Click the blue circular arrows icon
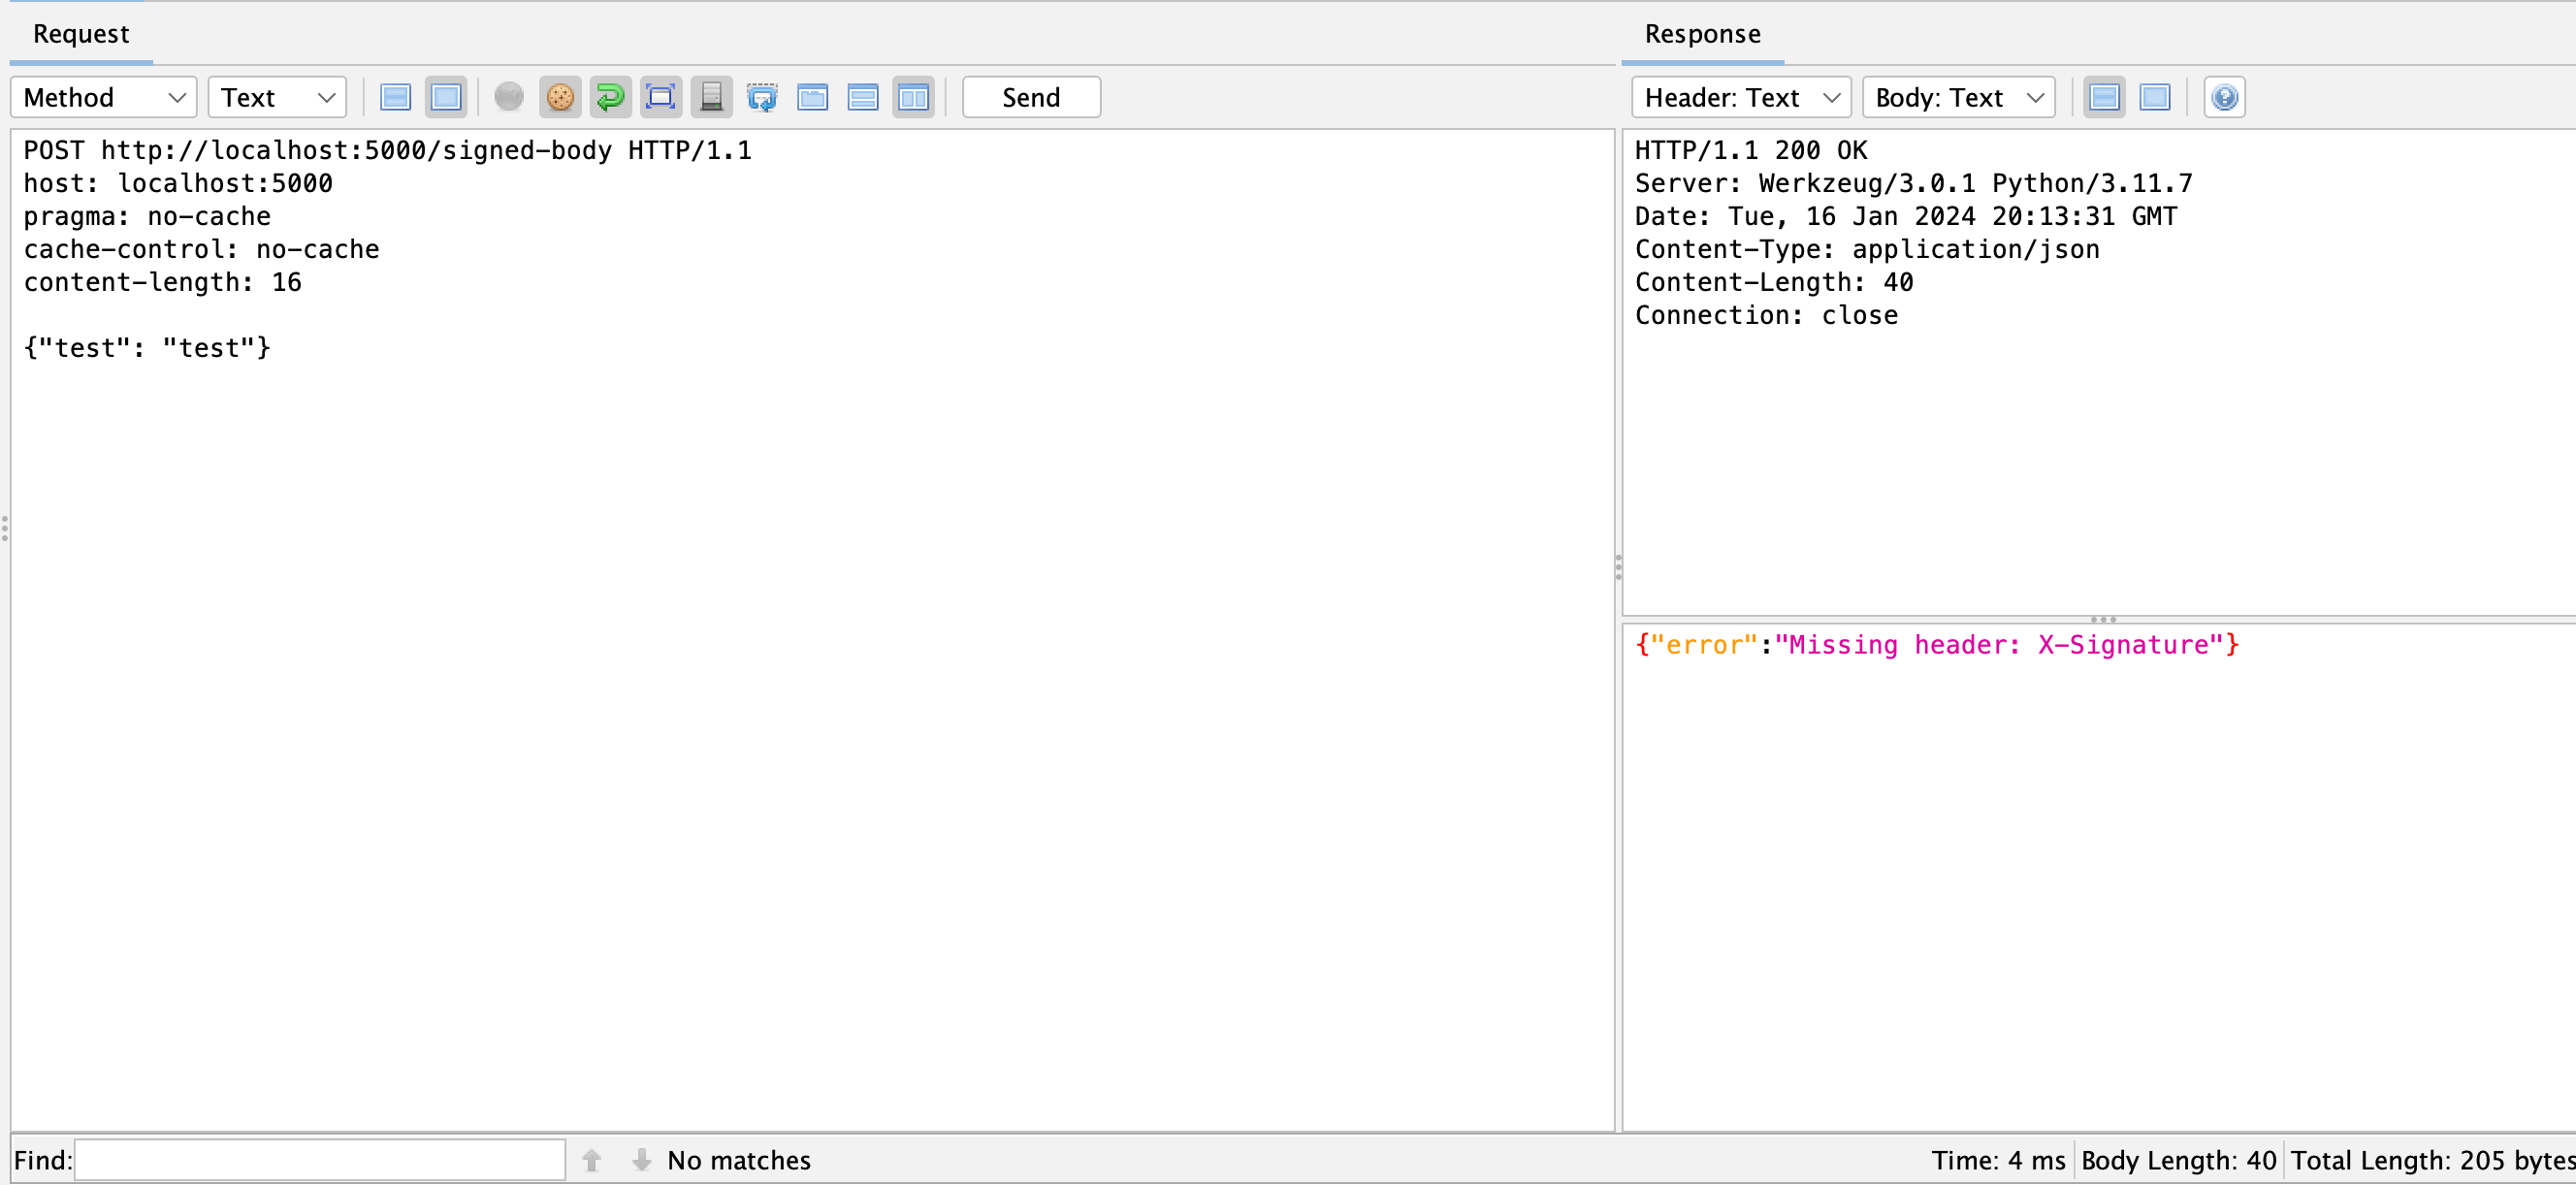 762,97
